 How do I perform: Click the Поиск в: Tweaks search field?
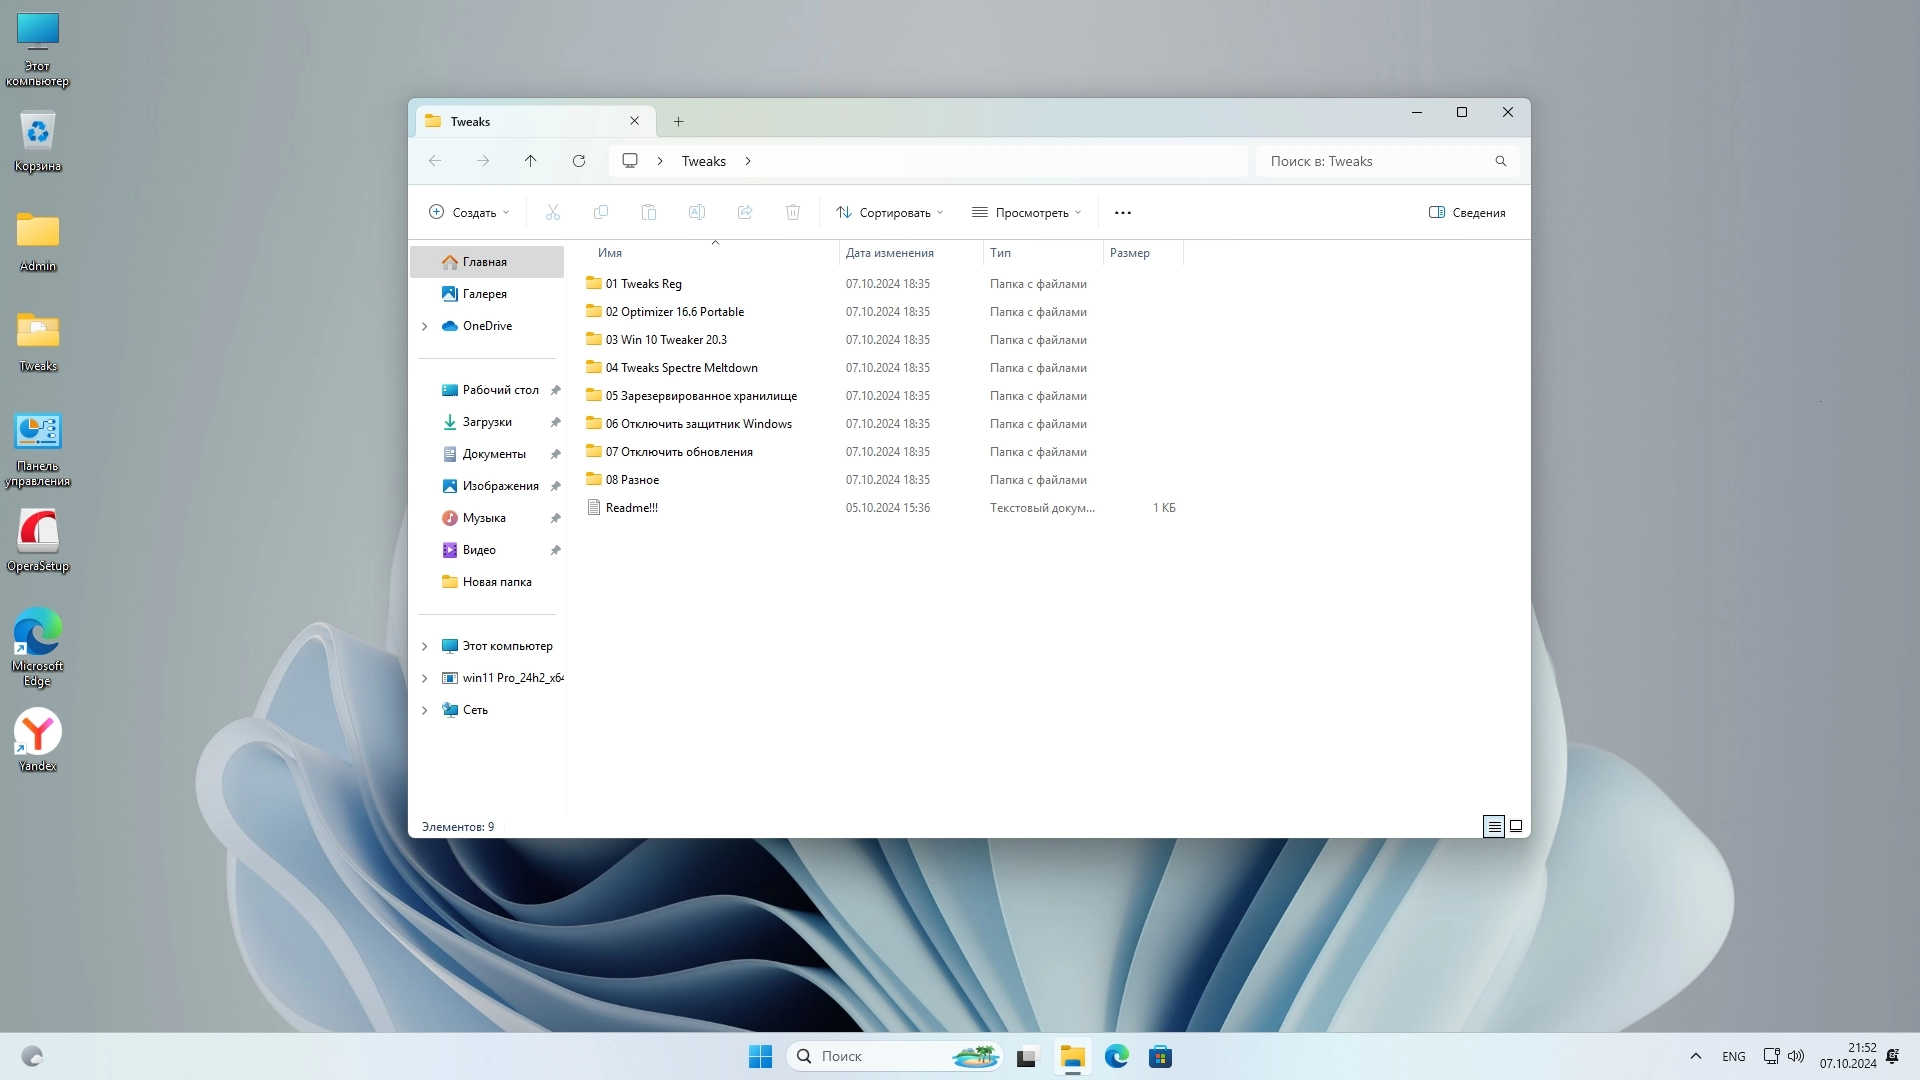[1370, 161]
